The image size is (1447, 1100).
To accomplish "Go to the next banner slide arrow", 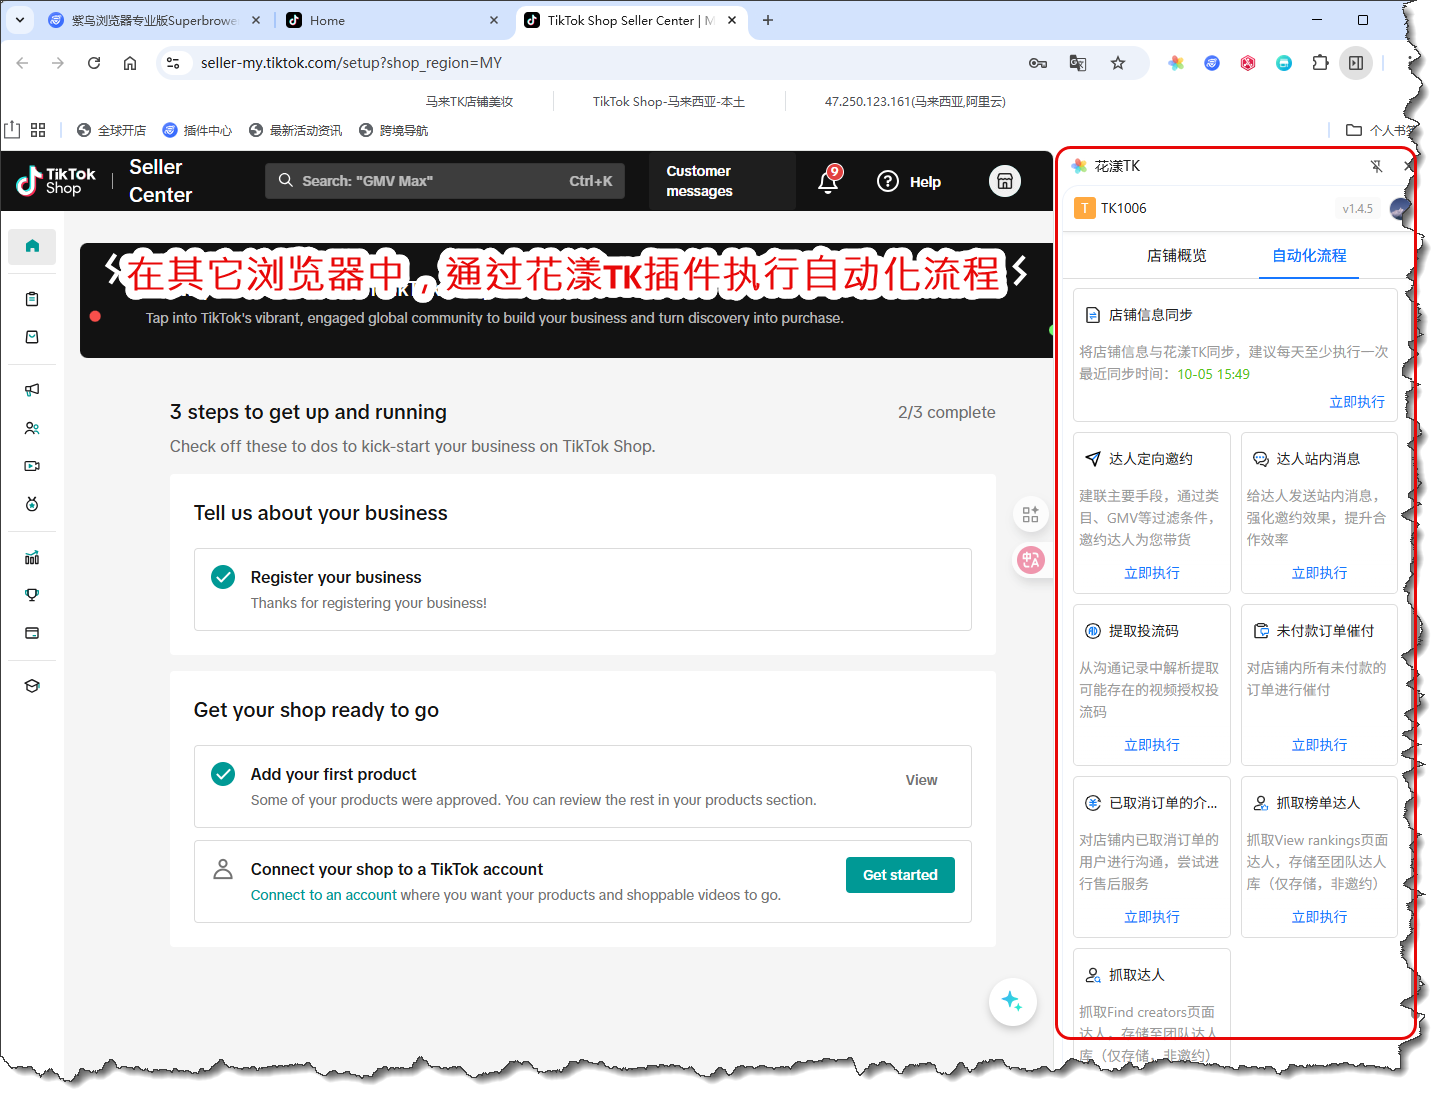I will [x=1020, y=270].
